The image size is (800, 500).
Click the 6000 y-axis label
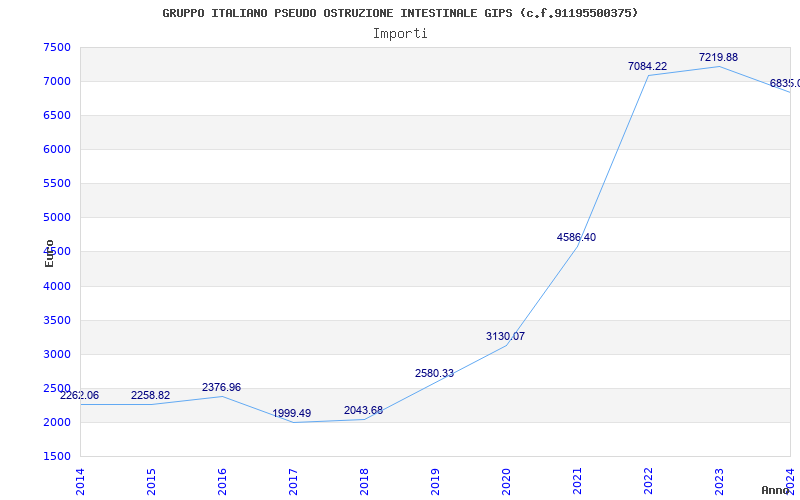click(57, 149)
